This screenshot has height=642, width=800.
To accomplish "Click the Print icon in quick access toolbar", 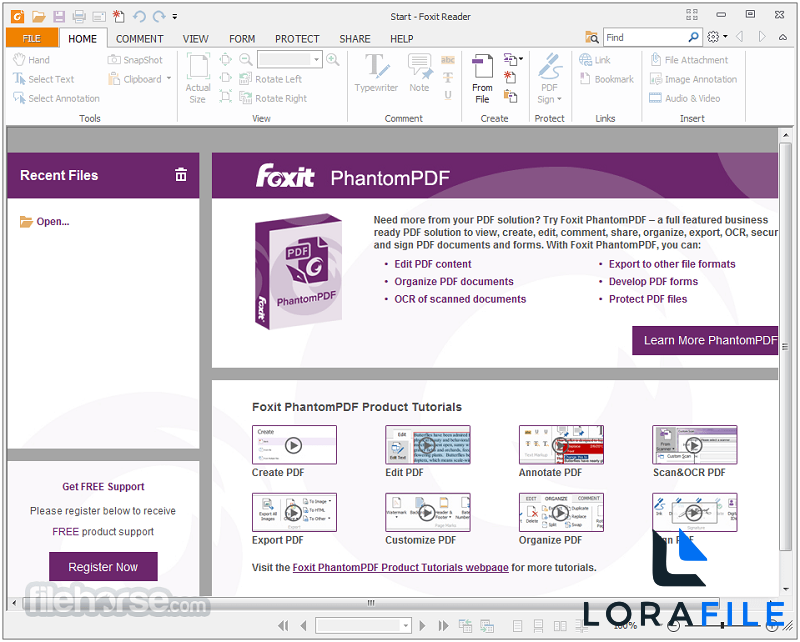I will (79, 16).
